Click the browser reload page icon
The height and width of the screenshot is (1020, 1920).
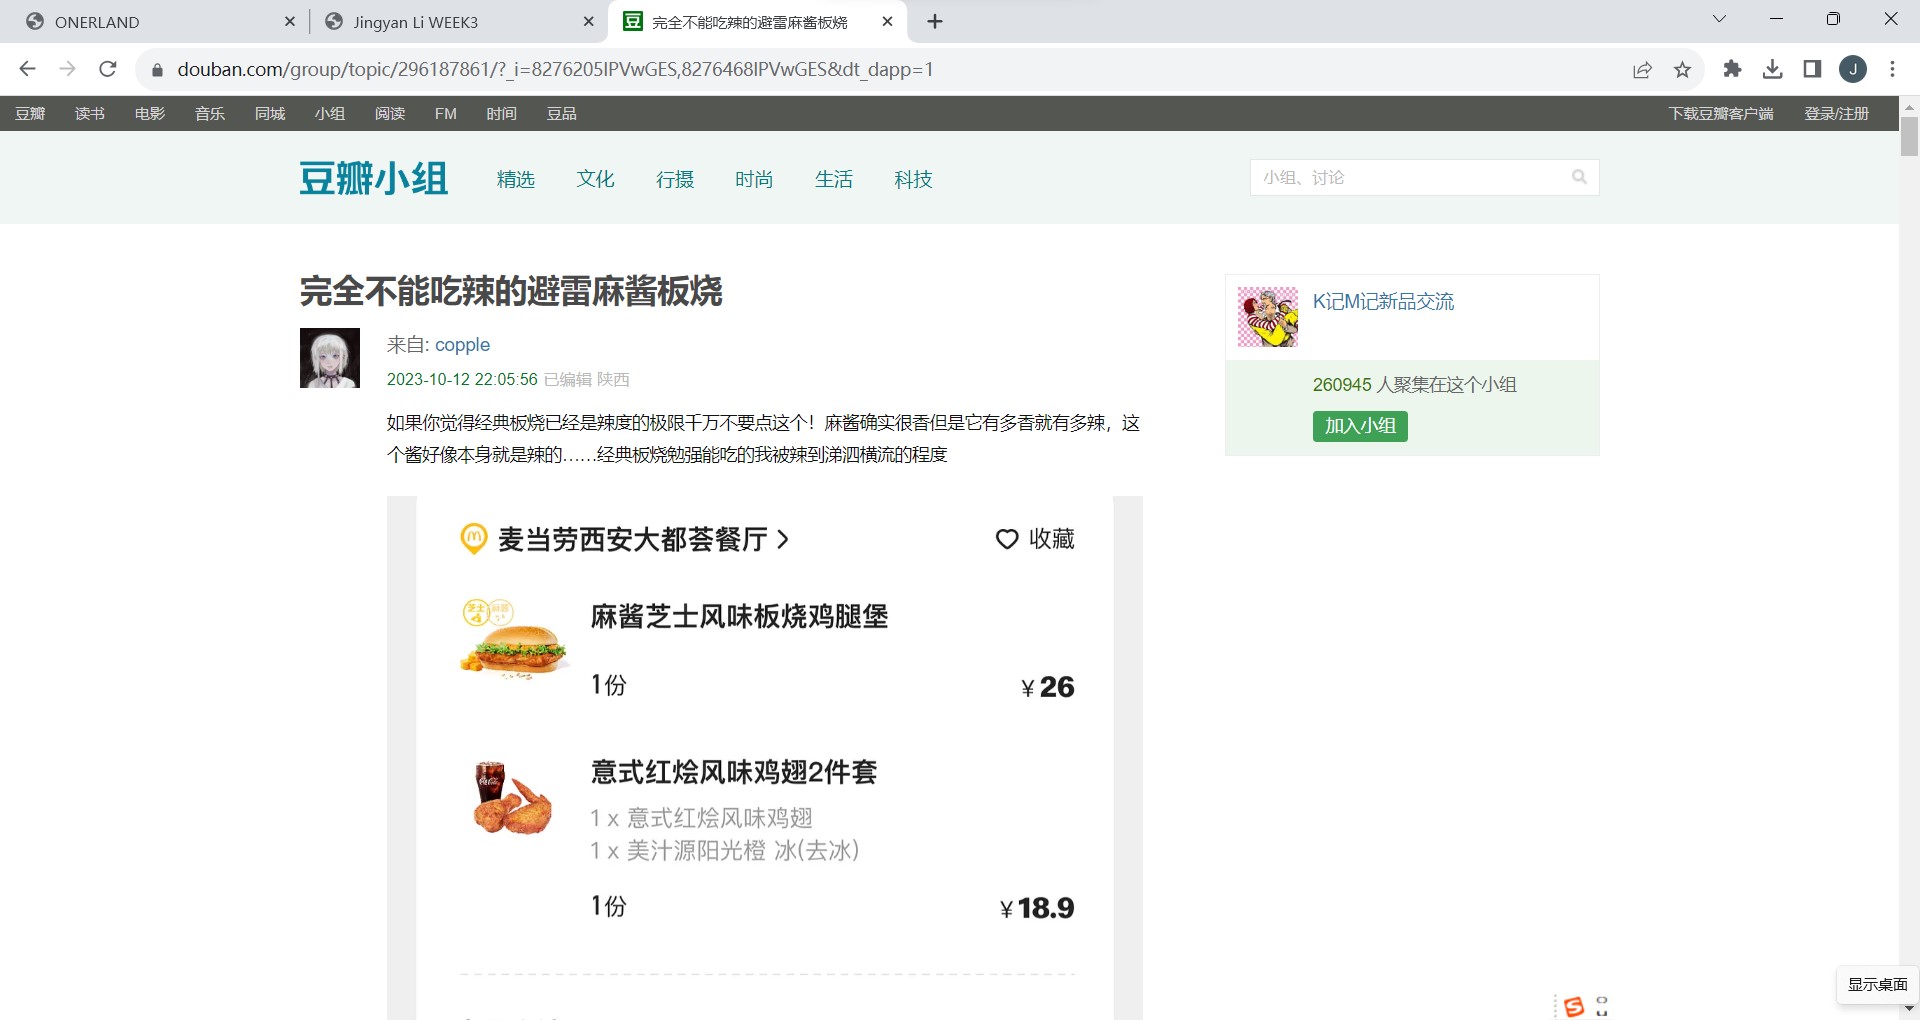pyautogui.click(x=108, y=69)
